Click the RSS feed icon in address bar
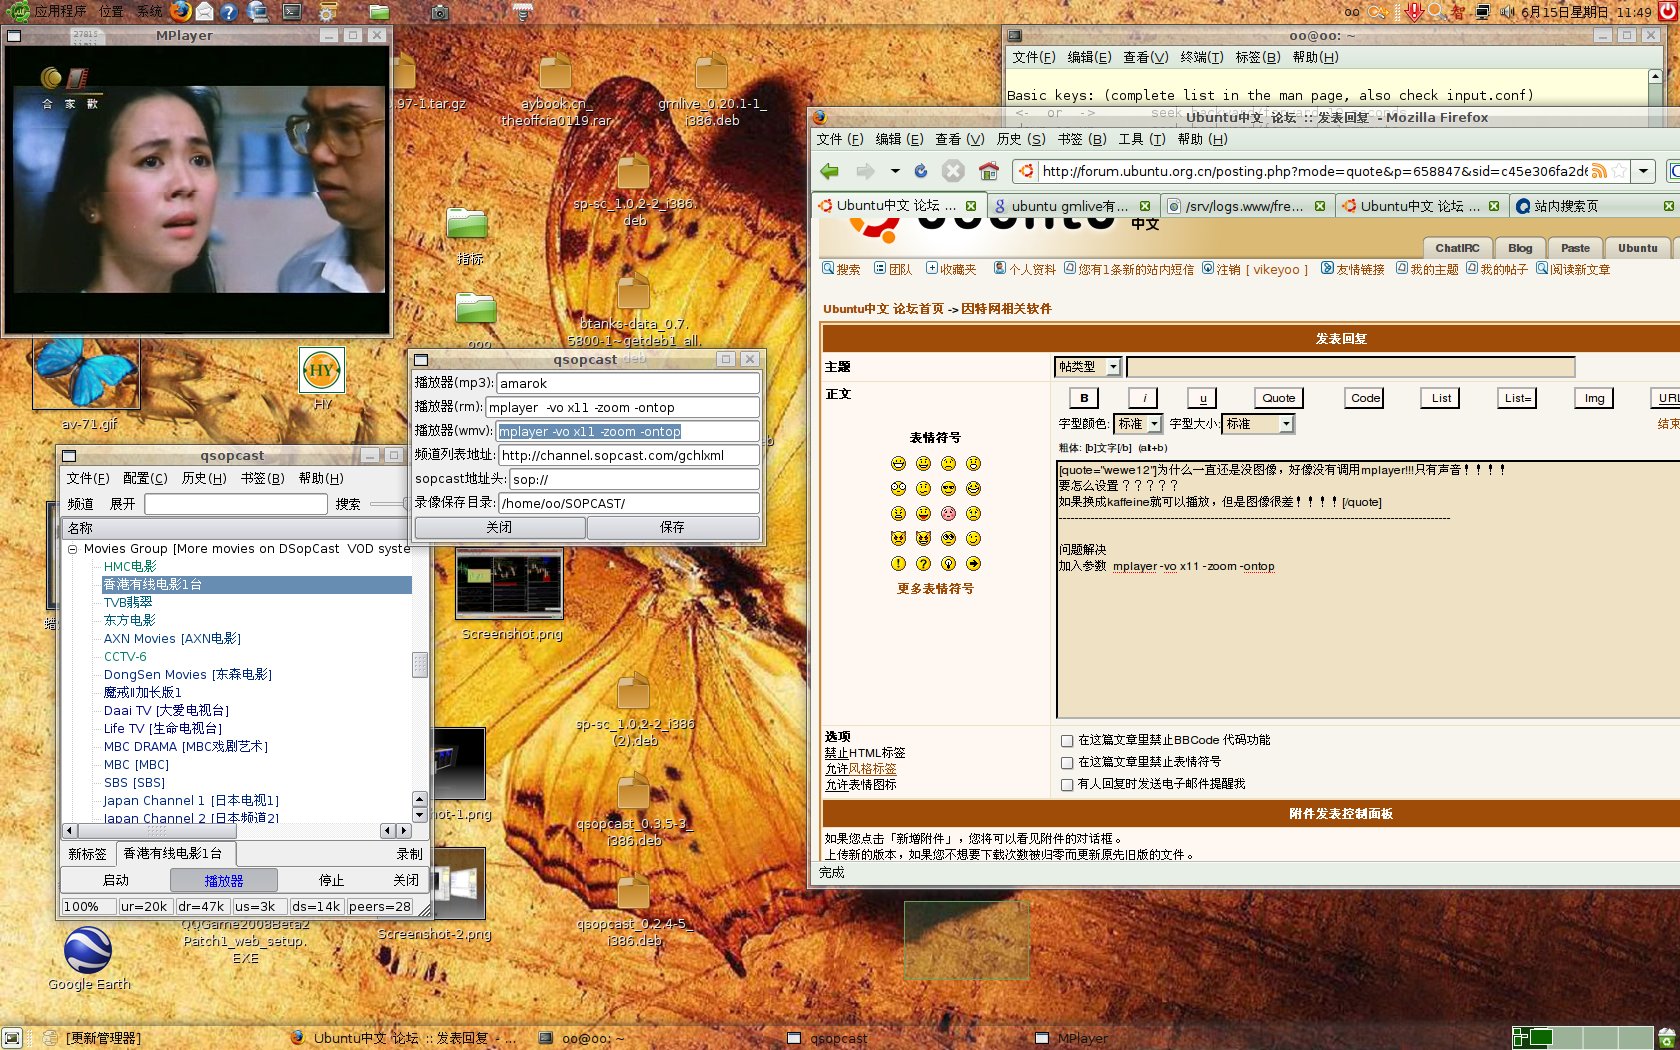1680x1050 pixels. [1600, 171]
